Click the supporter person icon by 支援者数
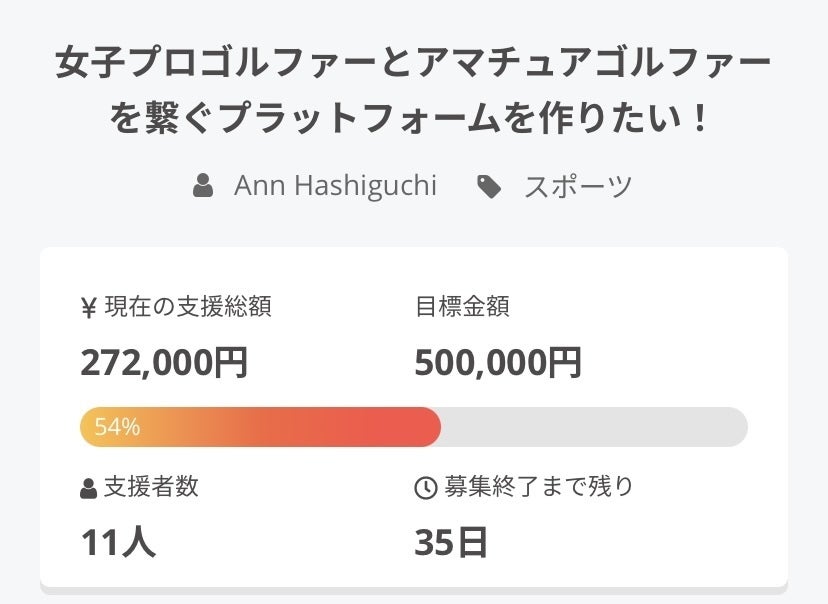 [x=88, y=489]
